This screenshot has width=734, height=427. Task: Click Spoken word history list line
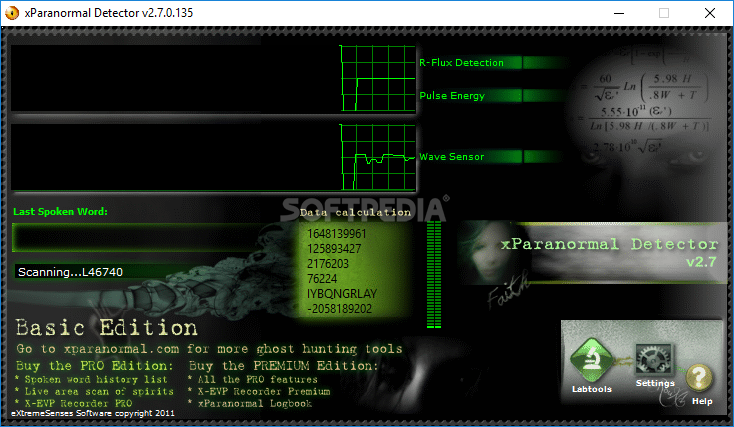coord(91,379)
